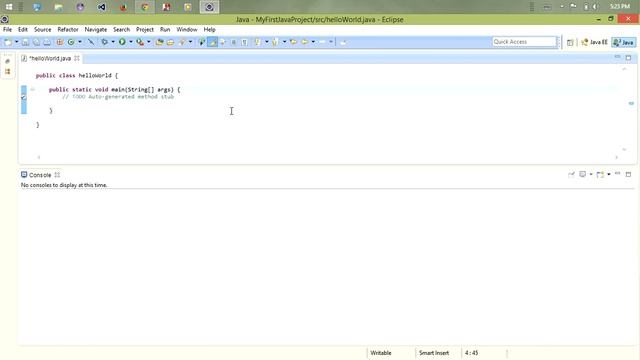Click the Display Selected Console icon

coord(582,174)
